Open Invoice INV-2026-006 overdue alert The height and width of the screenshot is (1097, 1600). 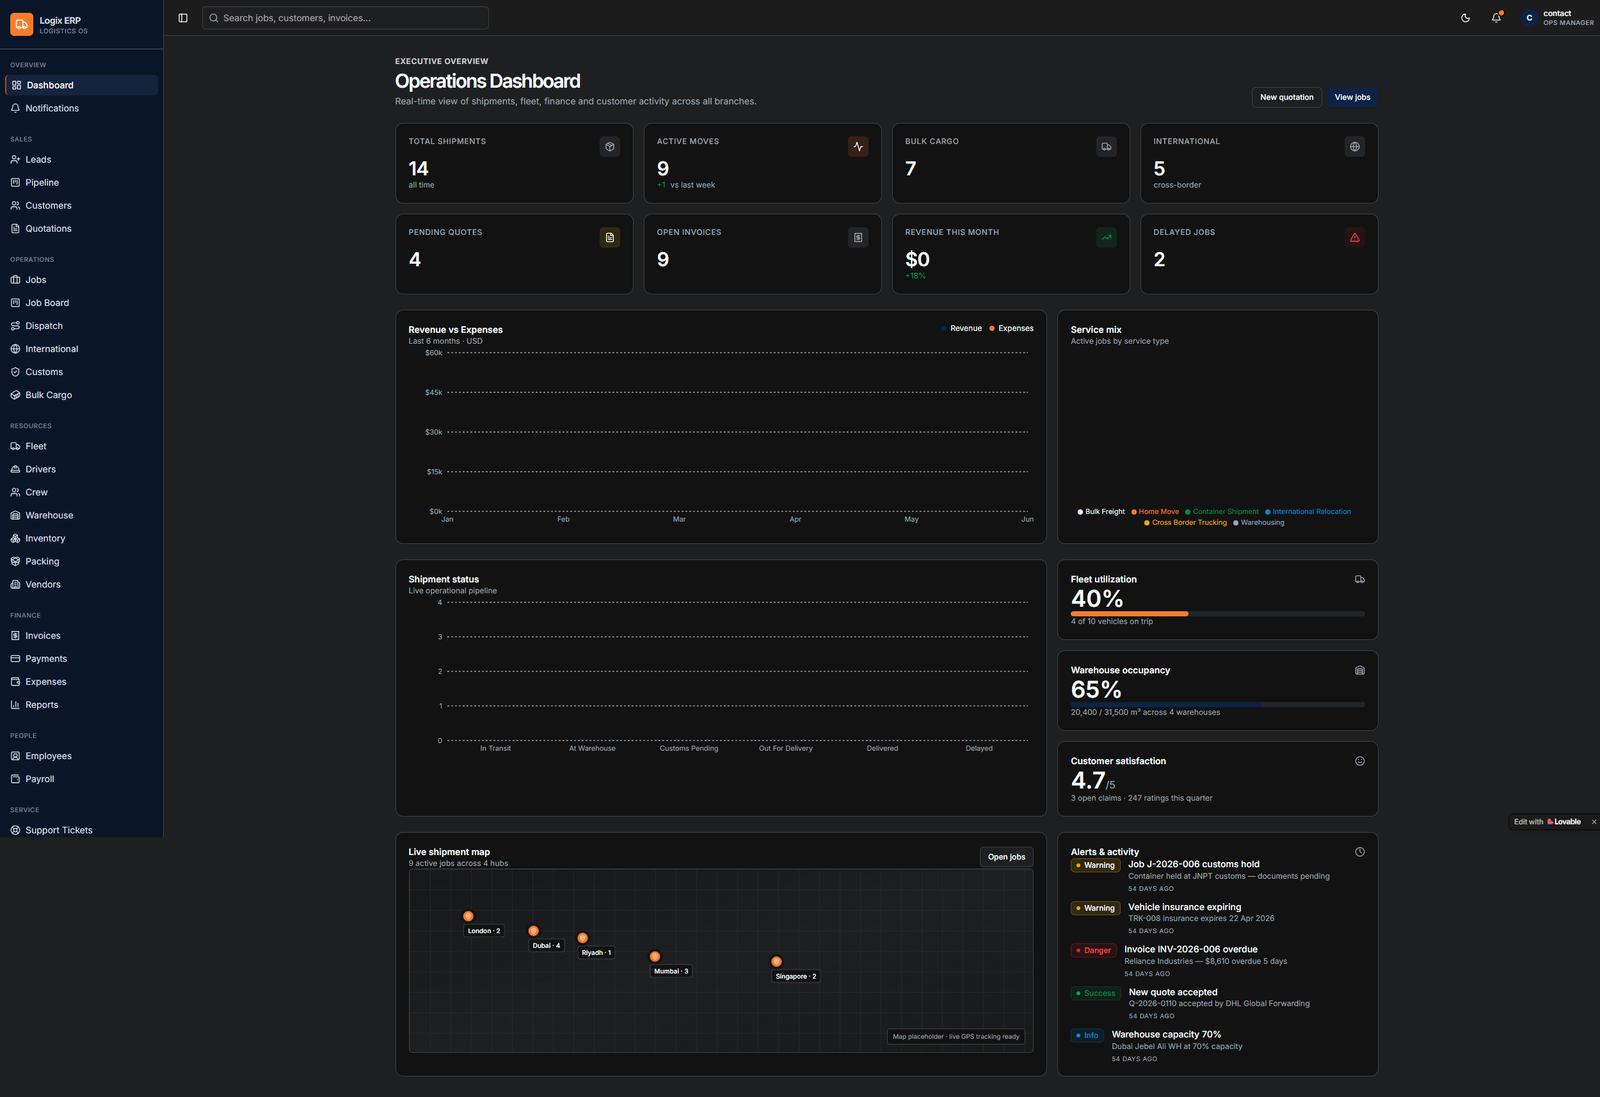(1218, 961)
